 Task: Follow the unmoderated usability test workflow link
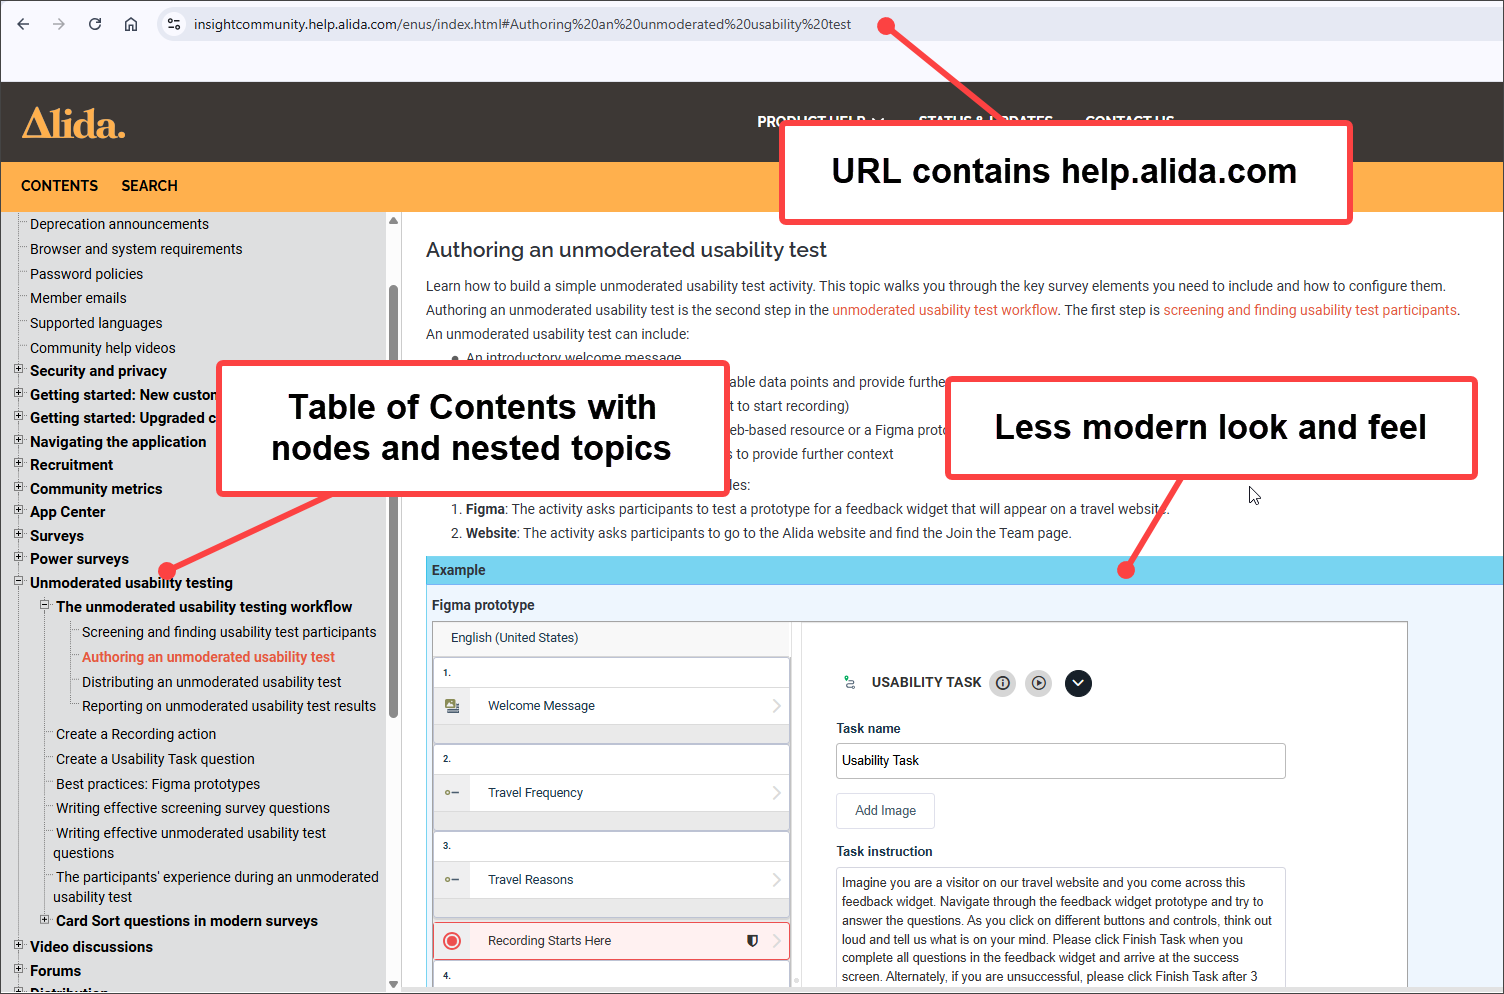(x=945, y=310)
